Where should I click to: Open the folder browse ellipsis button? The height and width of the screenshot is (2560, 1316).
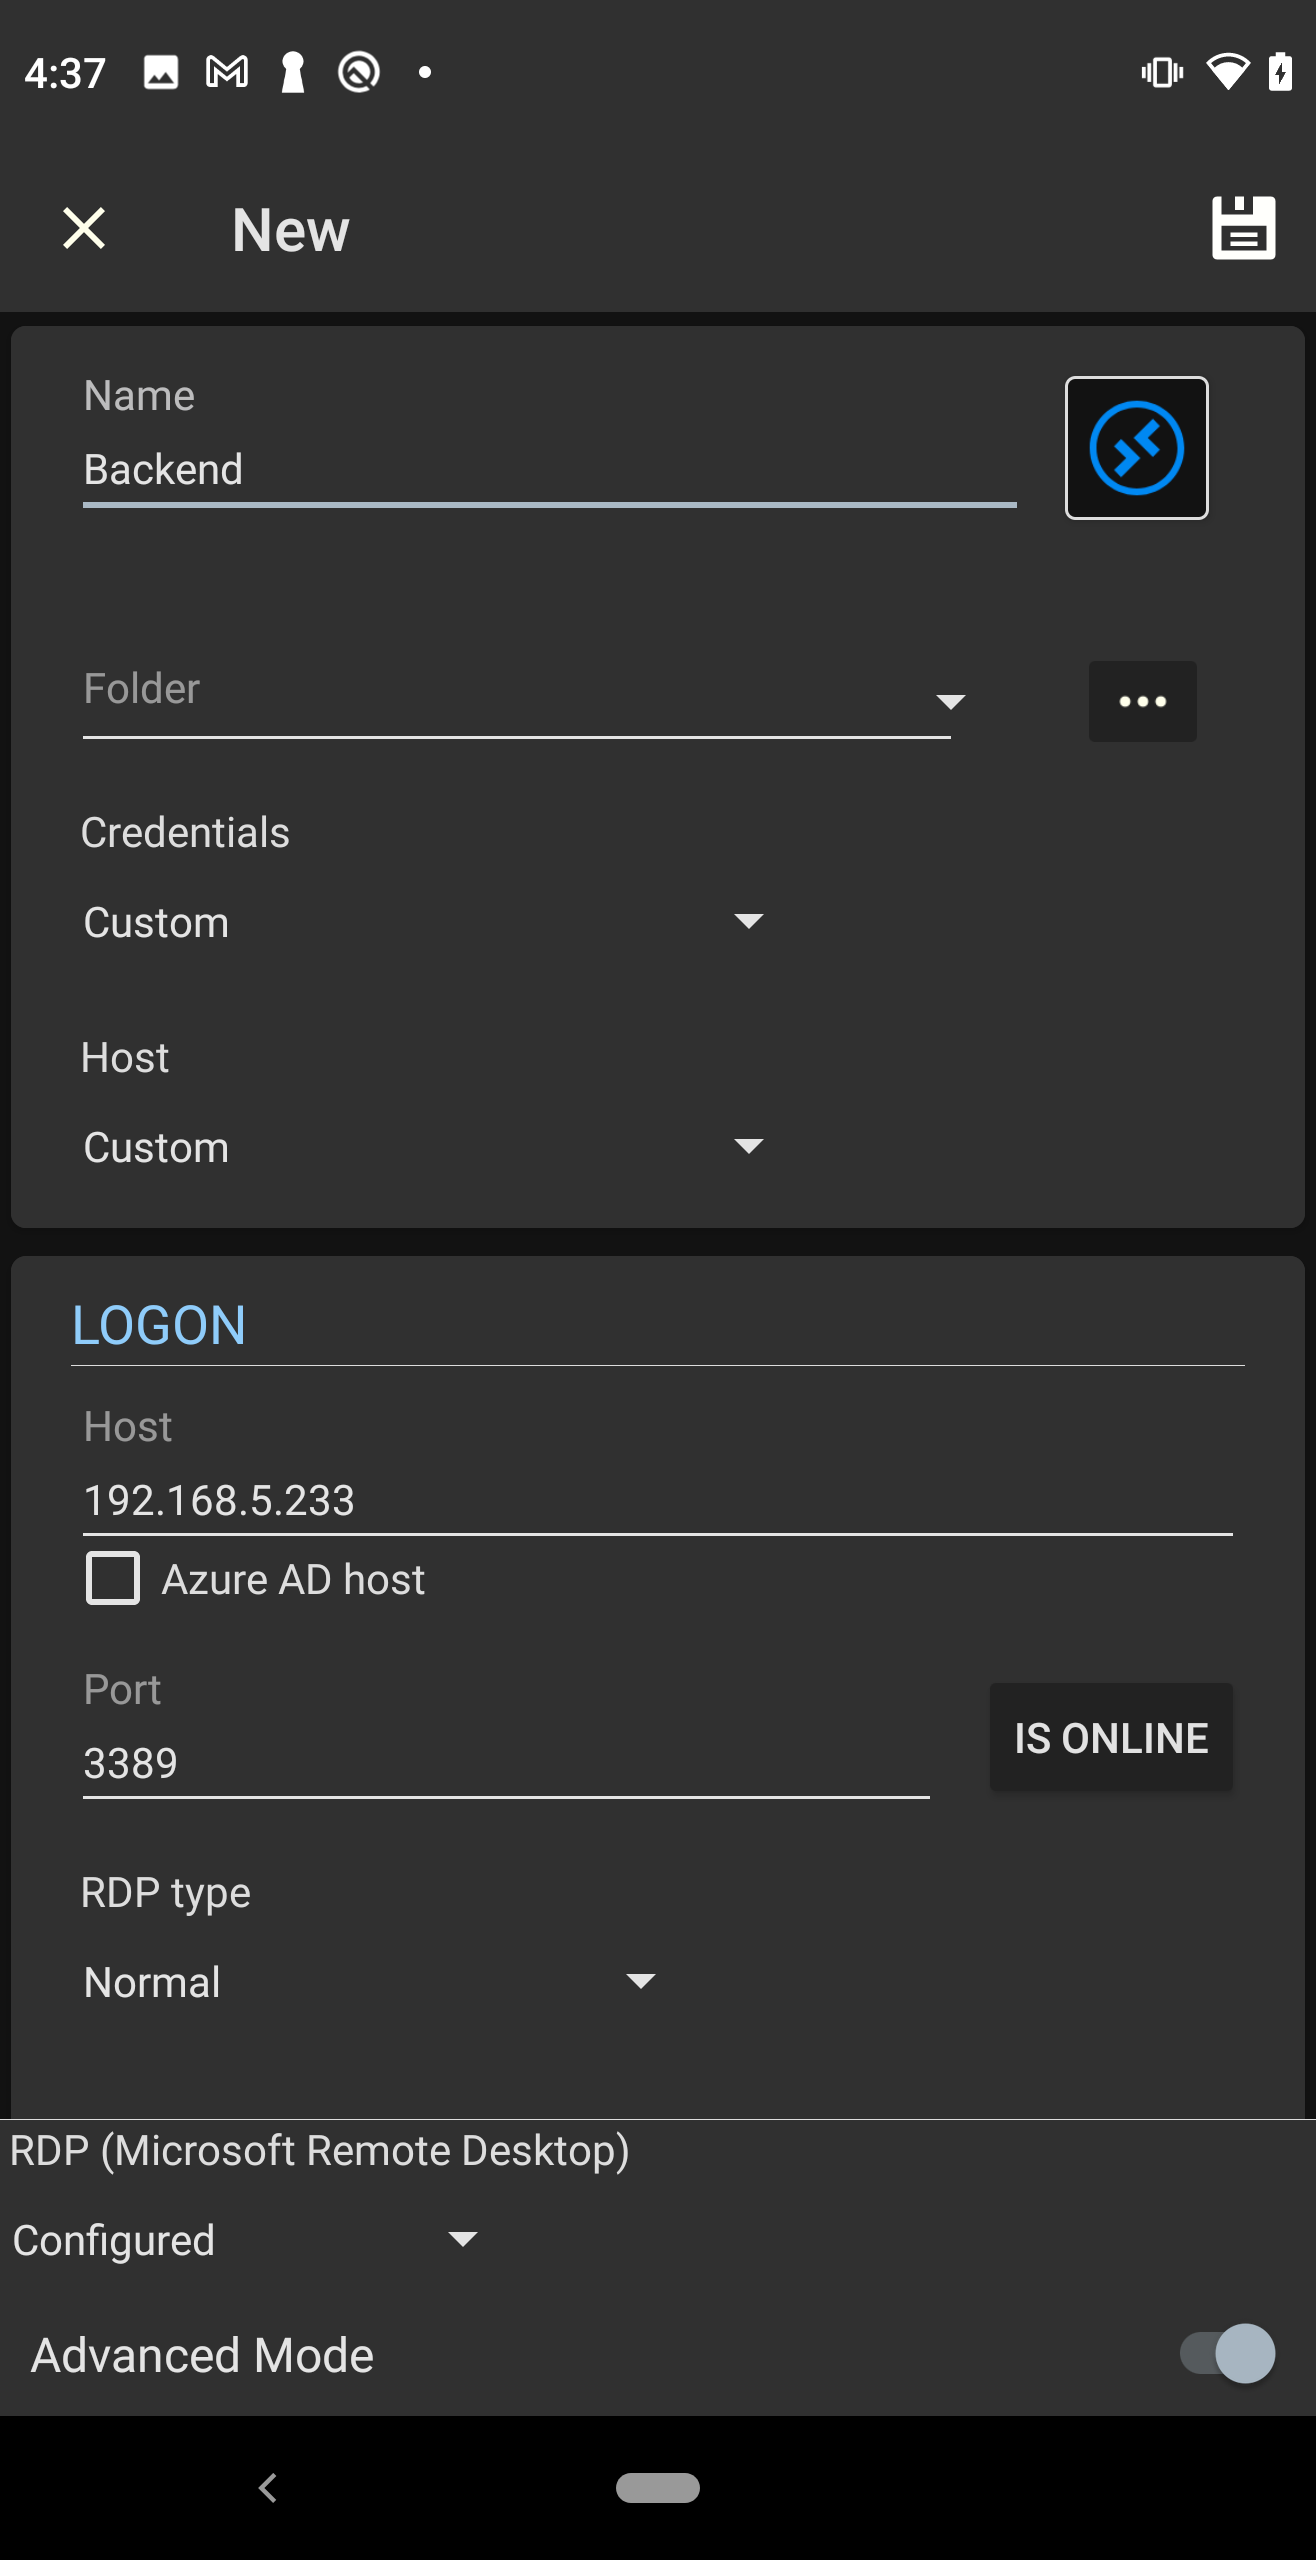click(x=1142, y=701)
